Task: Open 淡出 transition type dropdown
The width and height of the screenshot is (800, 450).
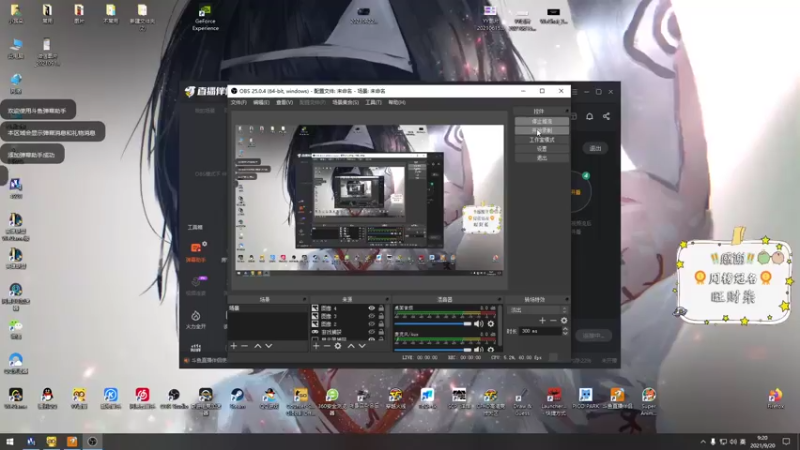Action: tap(537, 310)
